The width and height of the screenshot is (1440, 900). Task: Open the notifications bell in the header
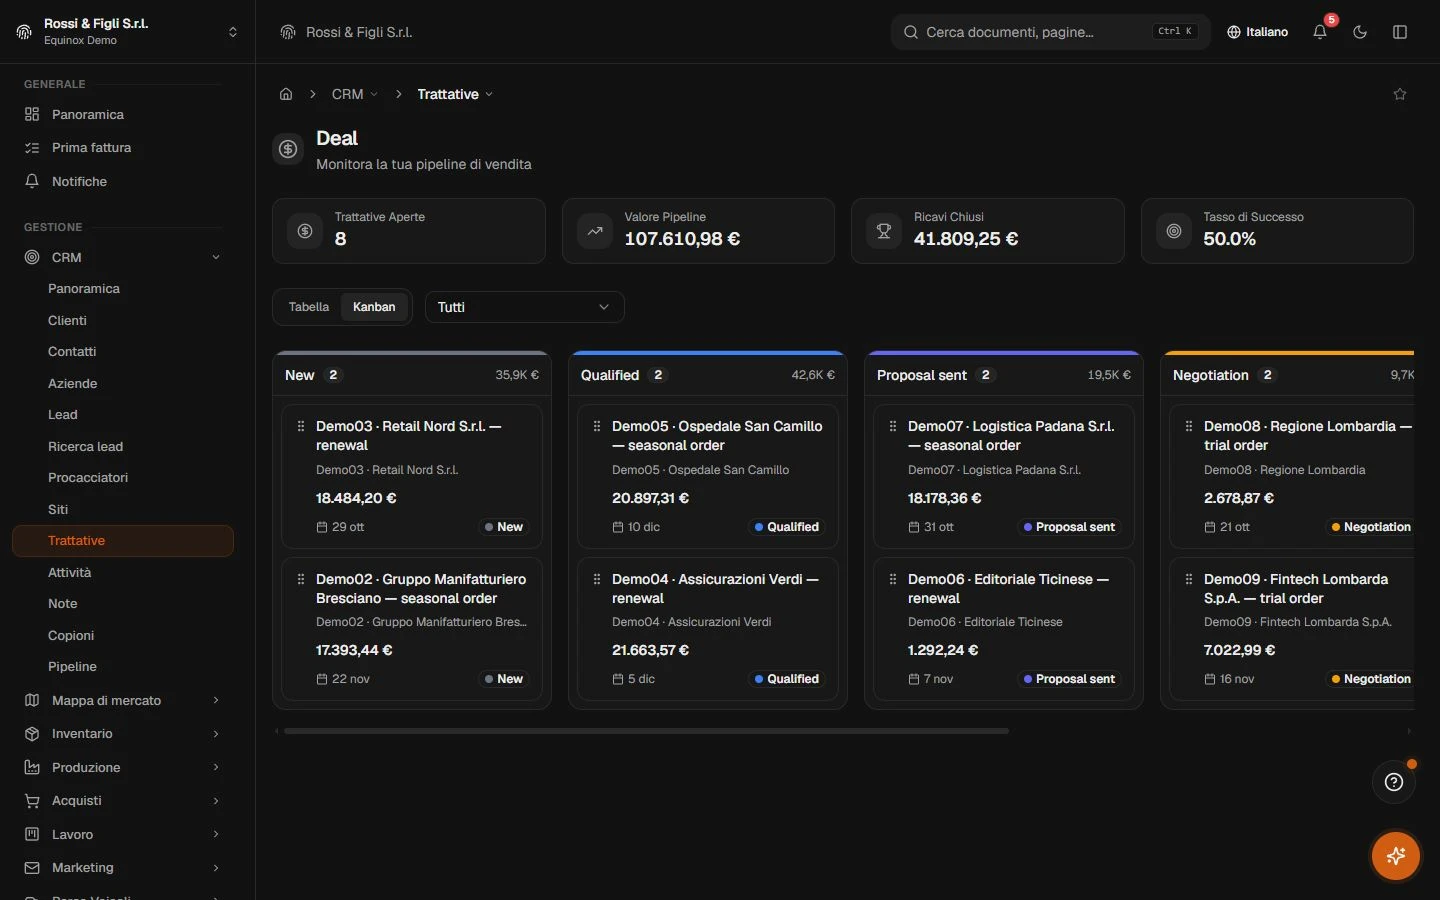tap(1320, 32)
